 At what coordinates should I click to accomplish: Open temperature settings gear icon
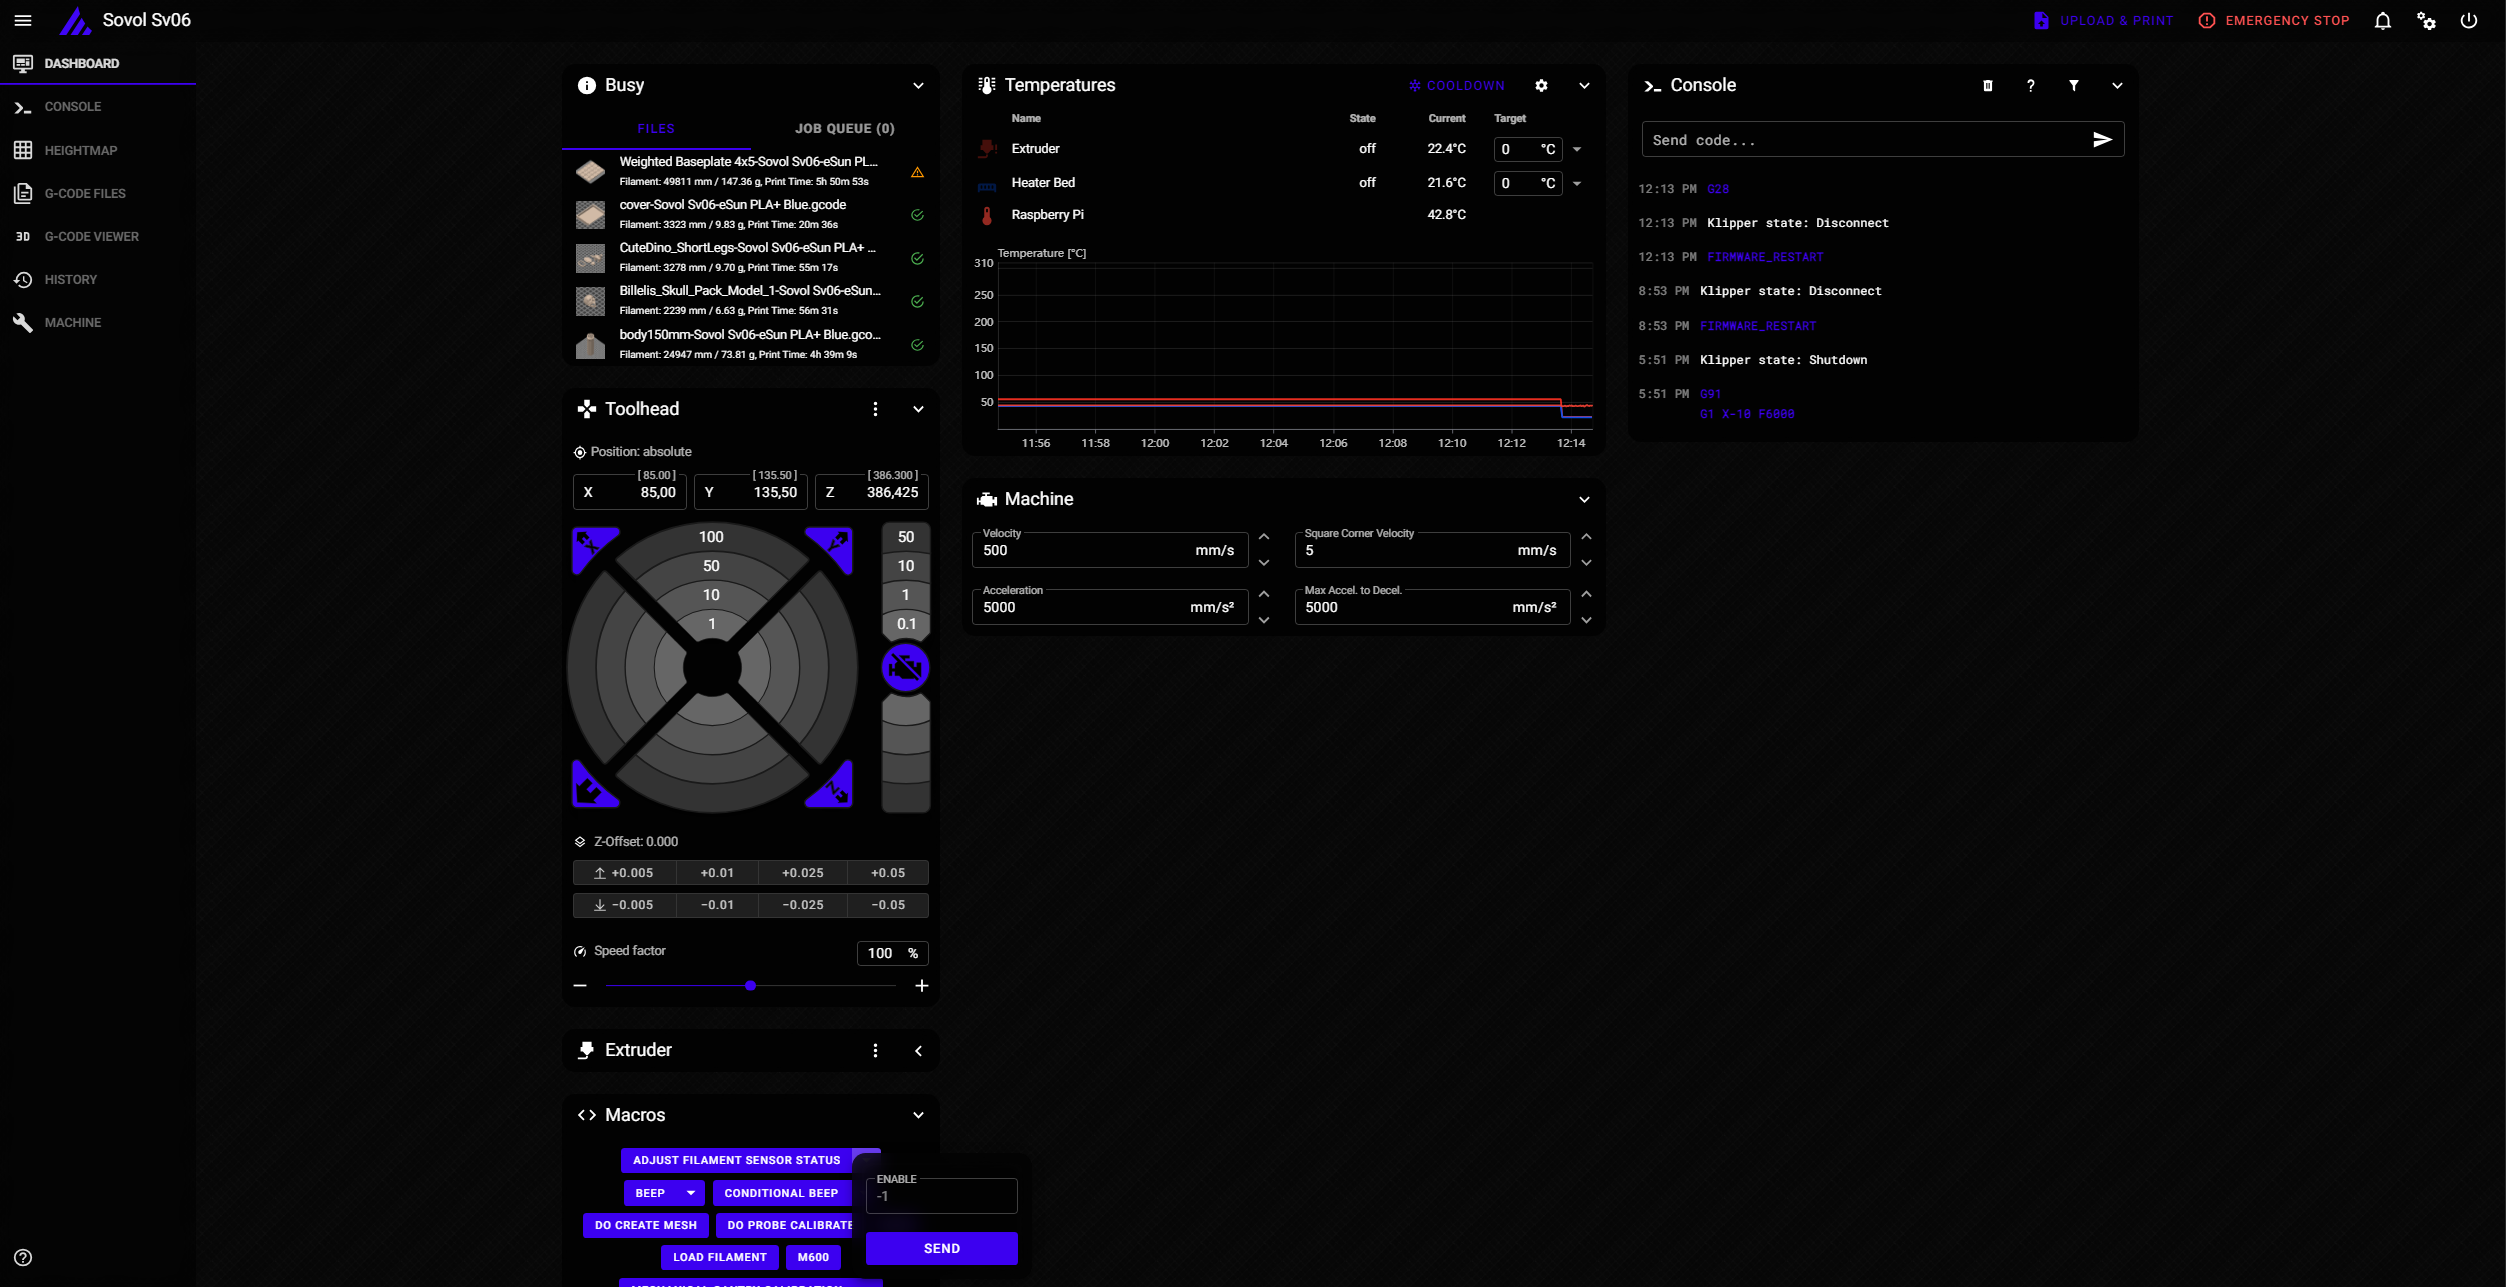click(x=1541, y=86)
